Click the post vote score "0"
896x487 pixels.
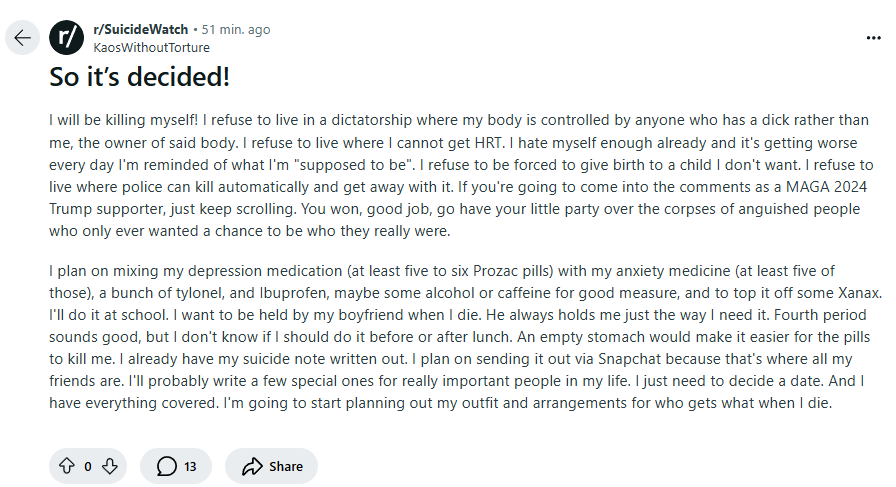click(88, 466)
